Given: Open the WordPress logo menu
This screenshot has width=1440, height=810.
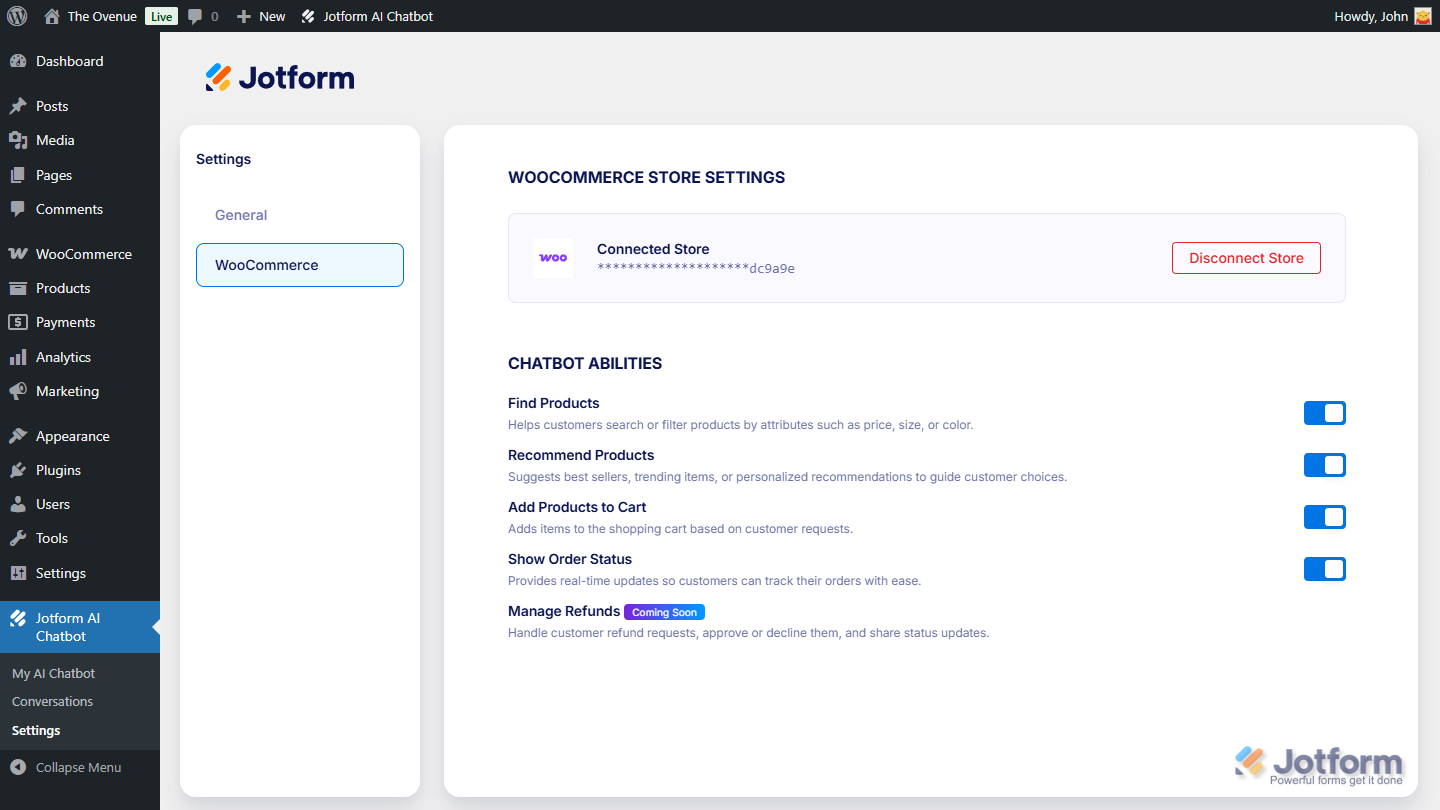Looking at the screenshot, I should (x=16, y=15).
